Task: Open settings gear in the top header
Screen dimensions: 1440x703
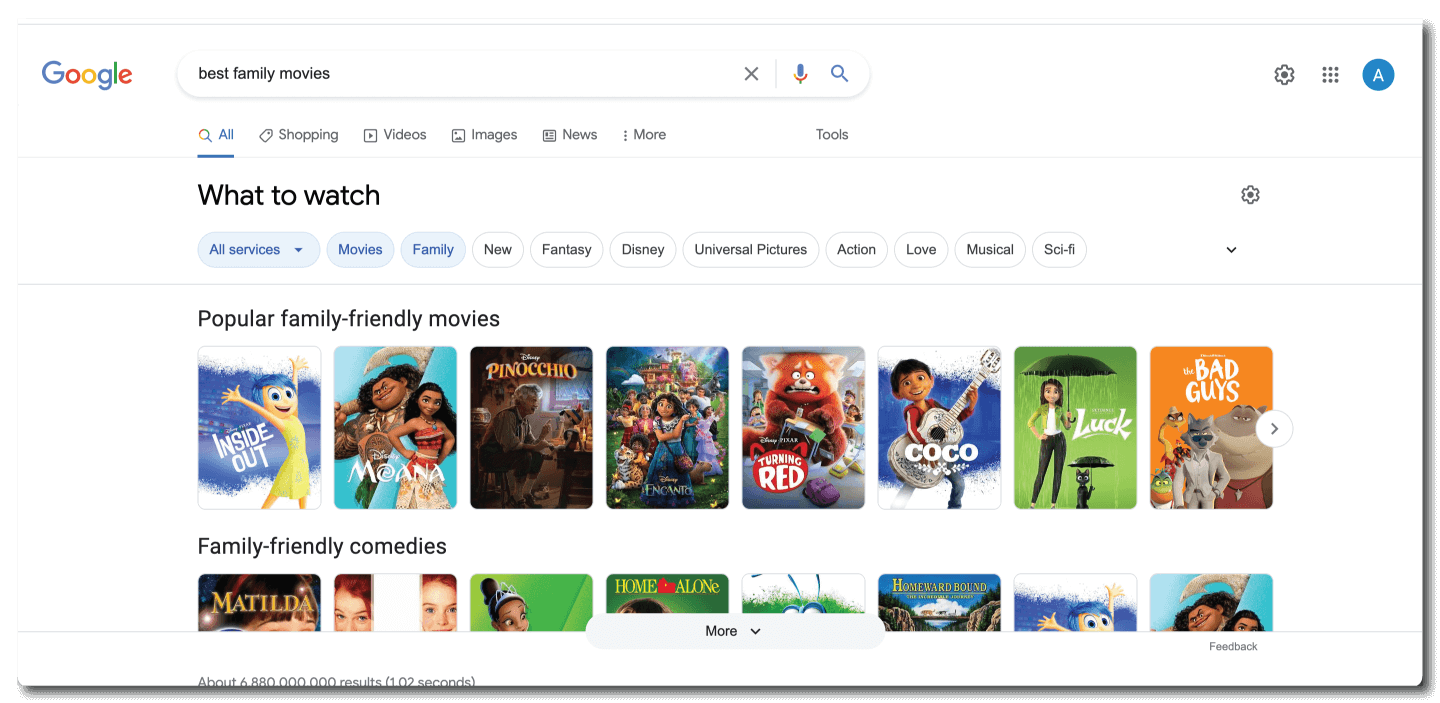Action: coord(1284,74)
